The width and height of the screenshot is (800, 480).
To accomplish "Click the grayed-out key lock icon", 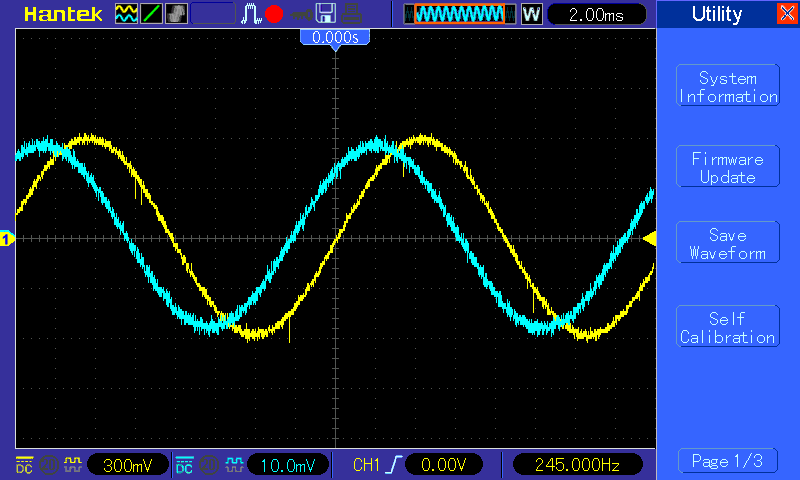I will click(301, 15).
